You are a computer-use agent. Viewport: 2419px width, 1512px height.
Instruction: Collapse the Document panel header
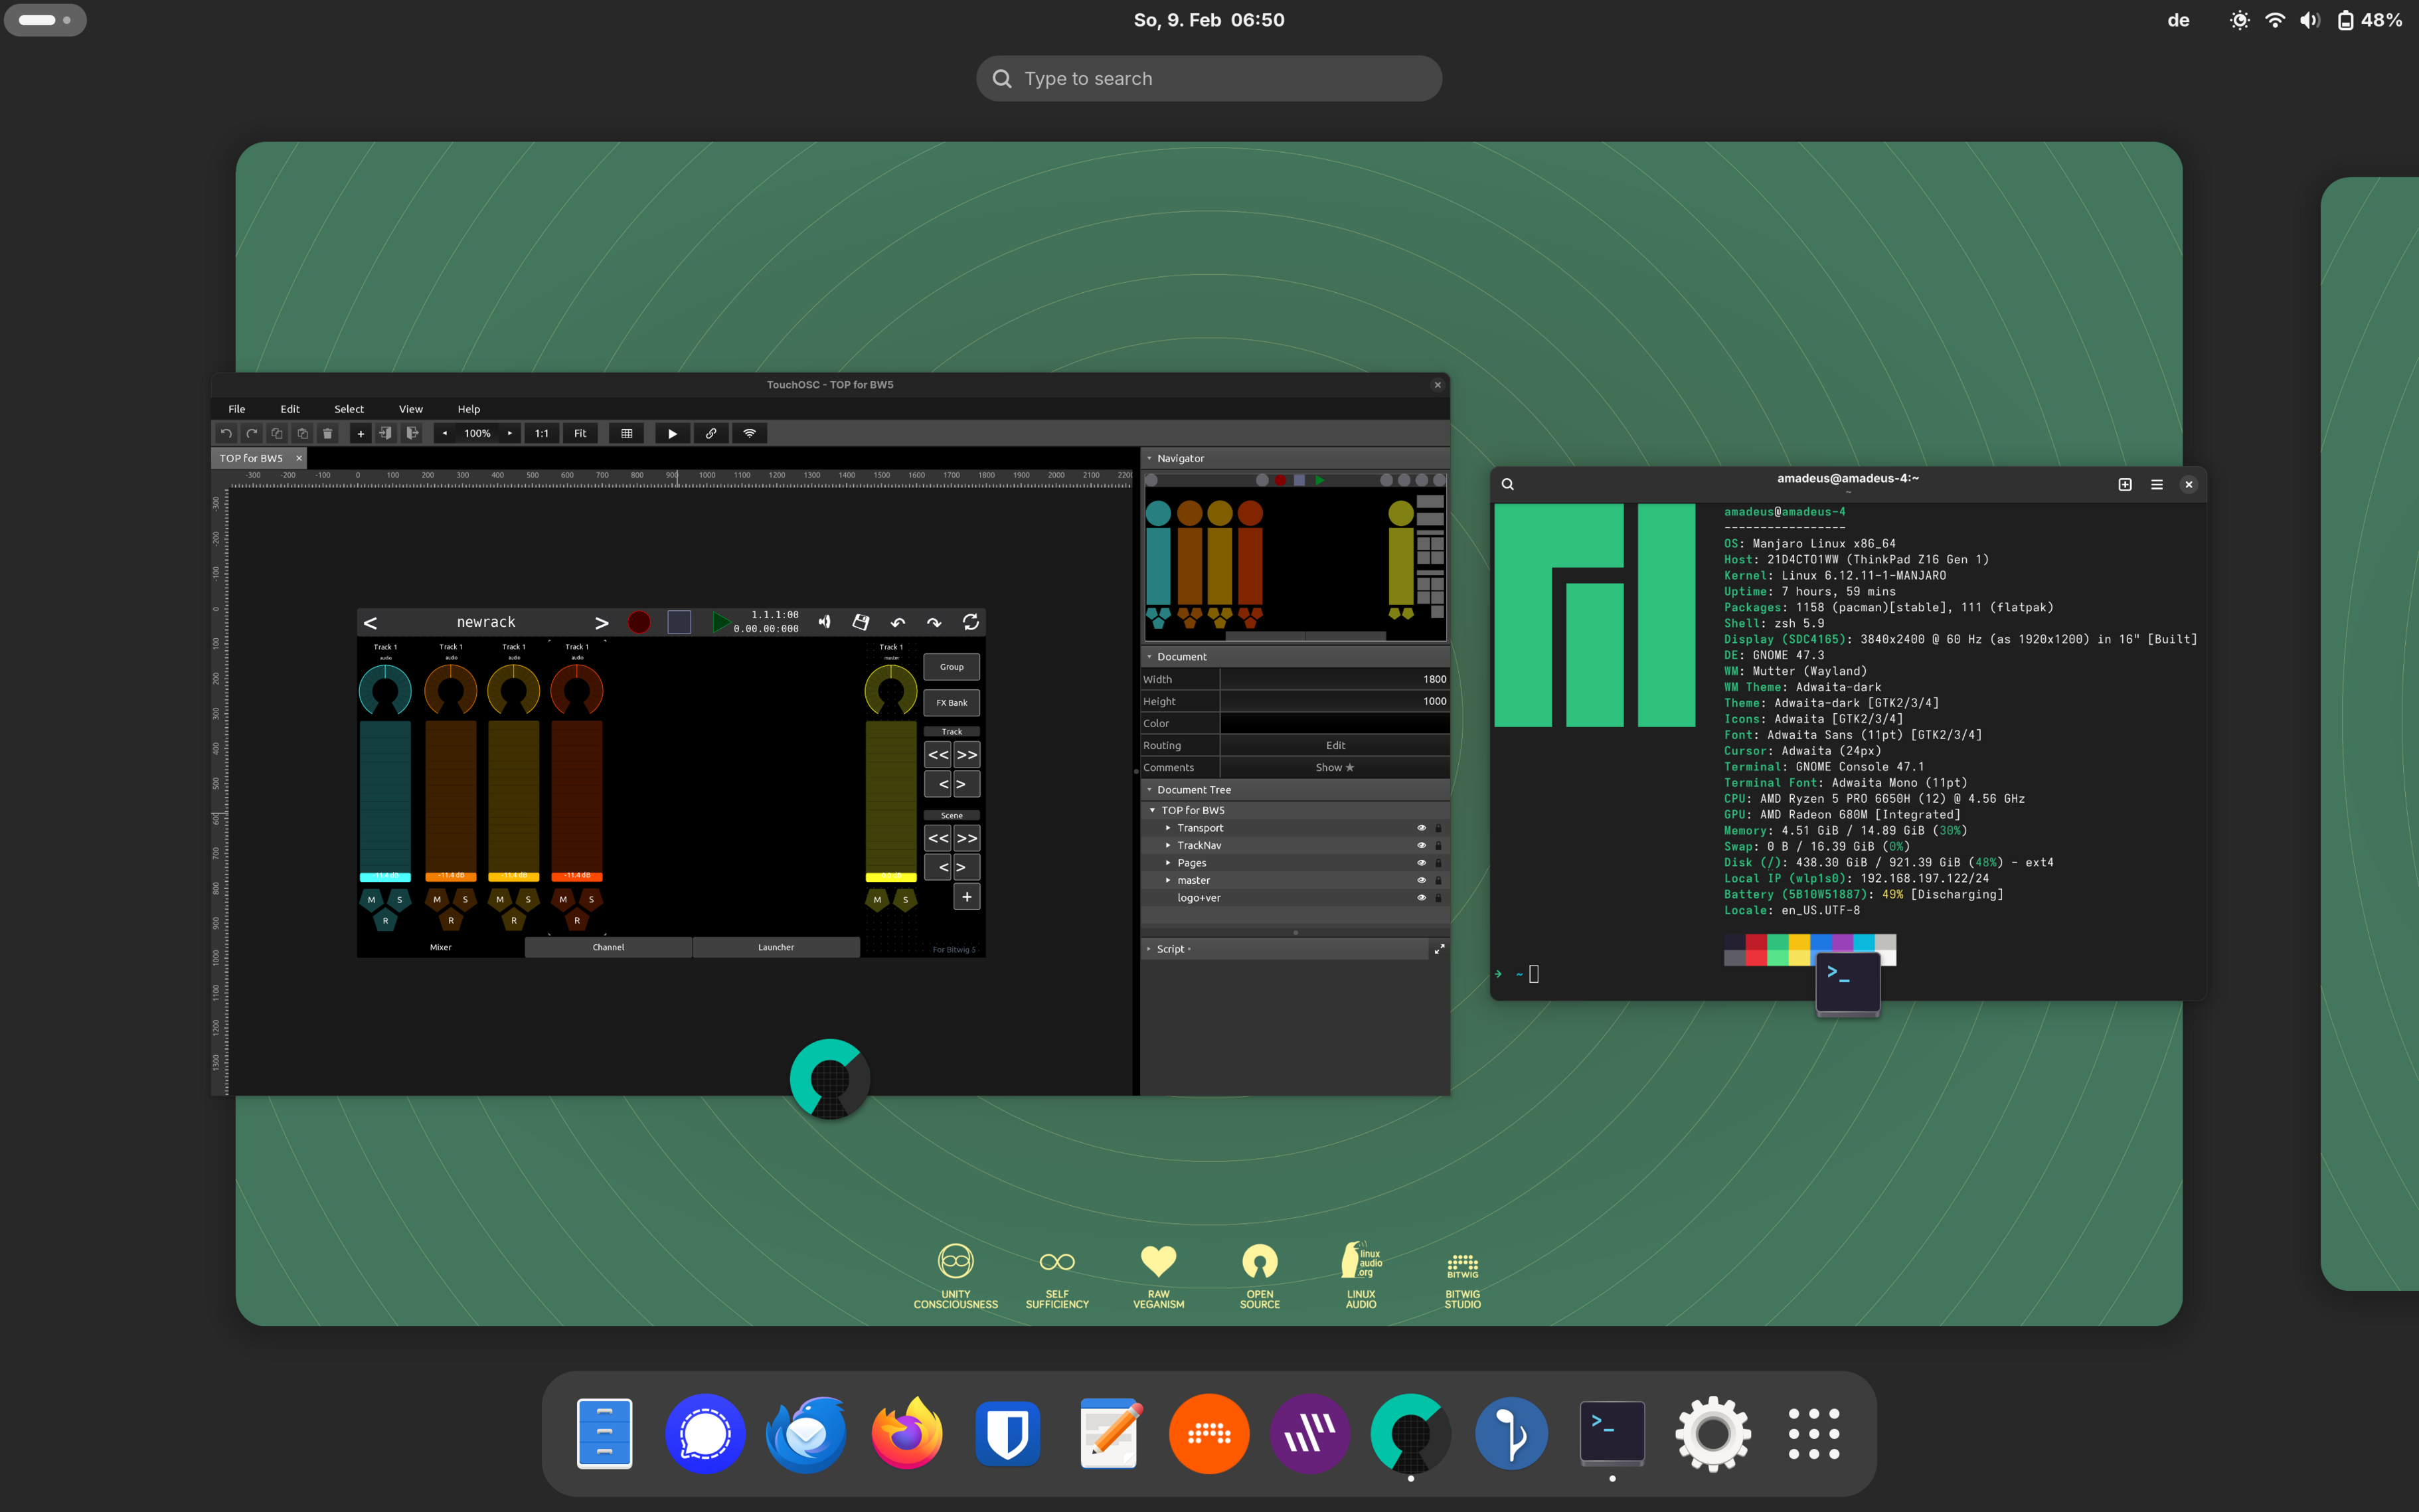(x=1149, y=657)
